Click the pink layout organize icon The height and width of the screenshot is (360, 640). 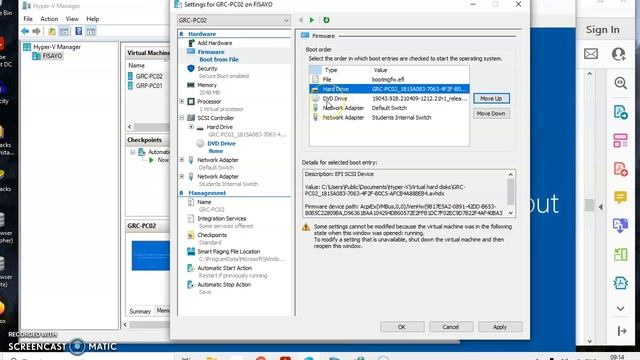[620, 140]
